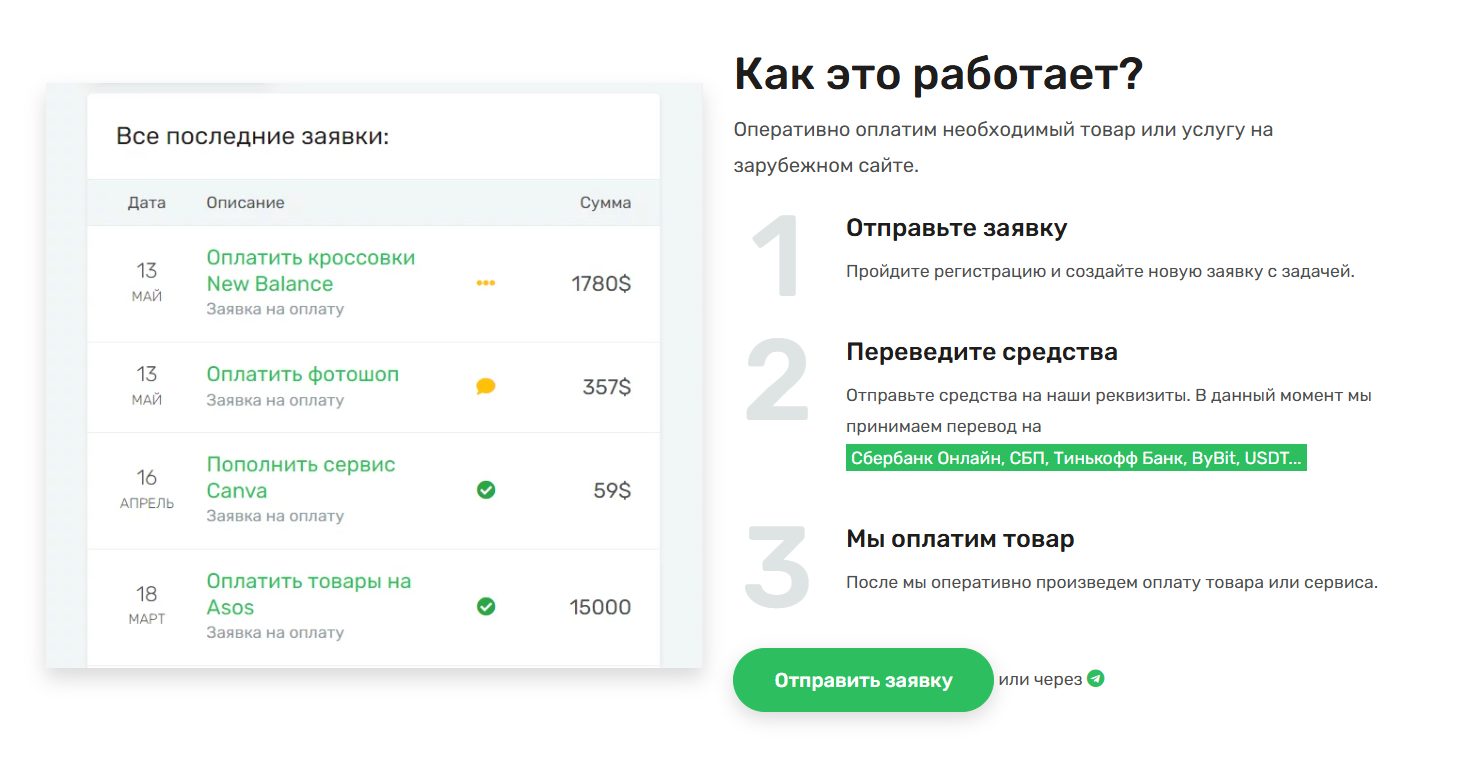Image resolution: width=1481 pixels, height=768 pixels.
Task: Open 'Оплатить товары на Asos' request link
Action: (x=308, y=594)
